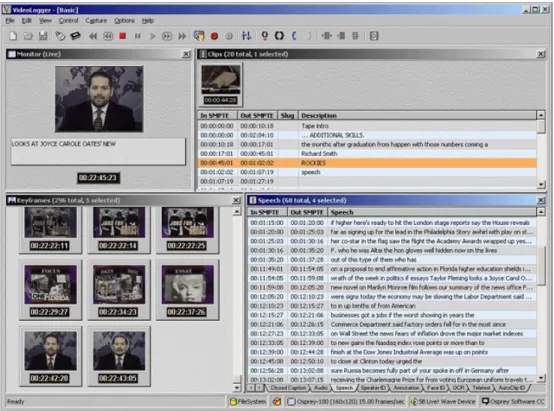554x411 pixels.
Task: Click the red Stop button
Action: (x=123, y=36)
